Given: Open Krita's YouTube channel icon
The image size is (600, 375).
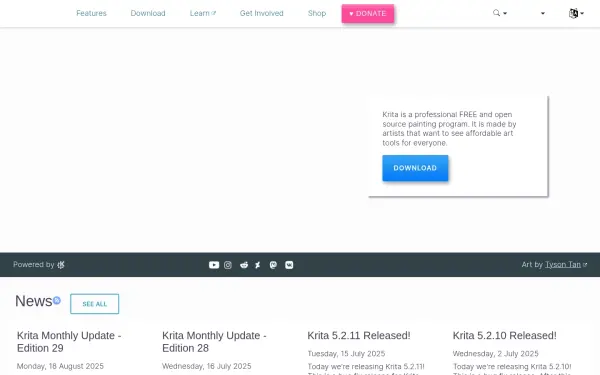Looking at the screenshot, I should (x=214, y=265).
